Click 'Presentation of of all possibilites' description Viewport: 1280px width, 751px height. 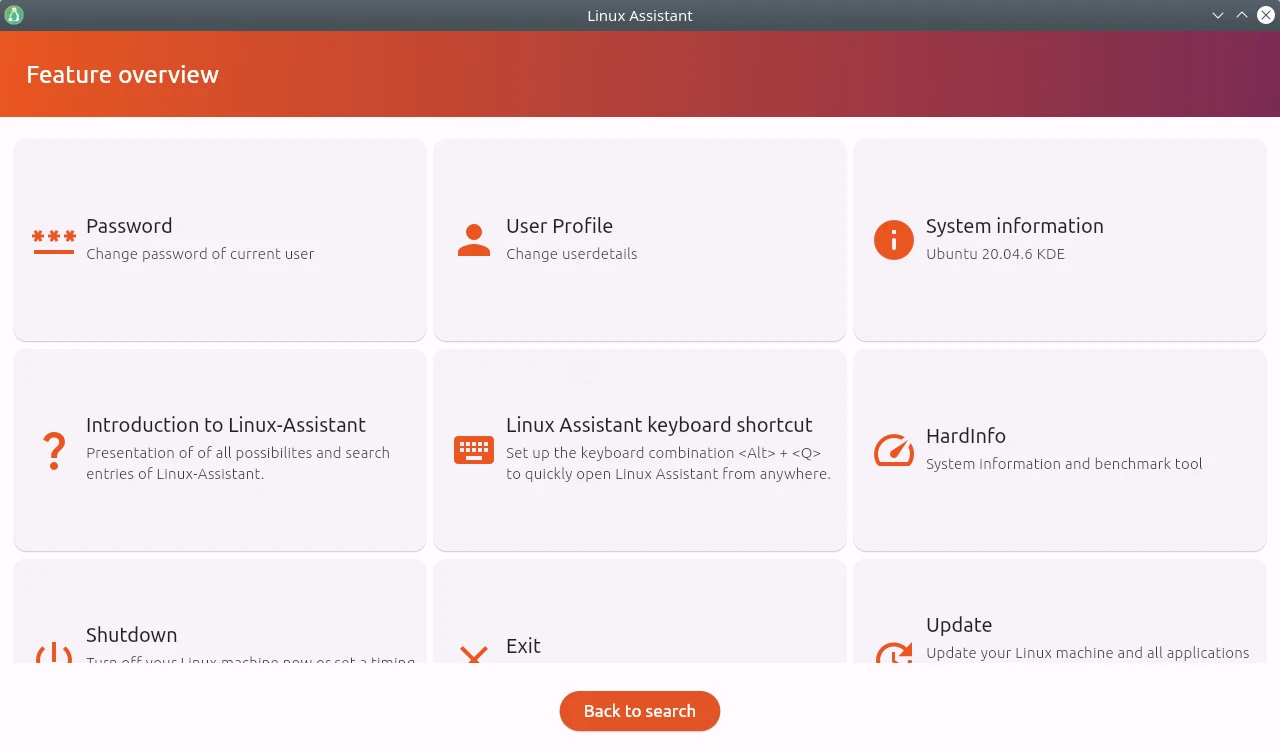click(x=238, y=463)
